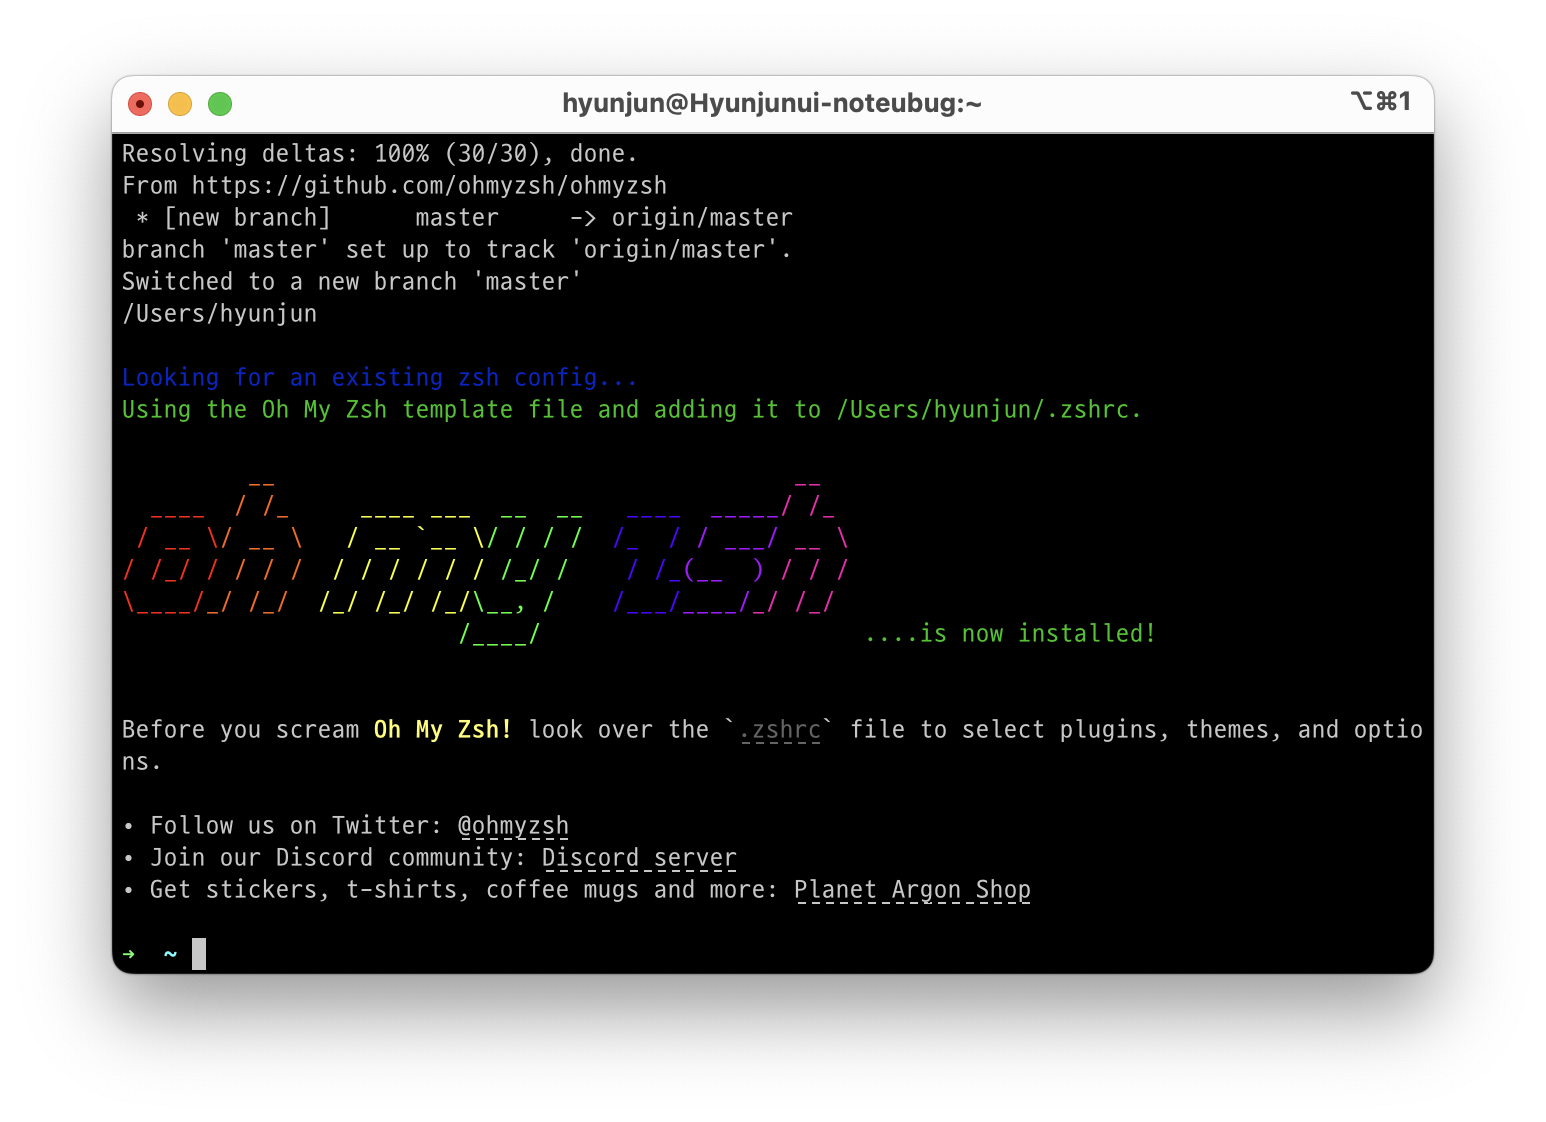Click the 'Follow us on Twitter:' text
The height and width of the screenshot is (1122, 1546).
[x=296, y=826]
